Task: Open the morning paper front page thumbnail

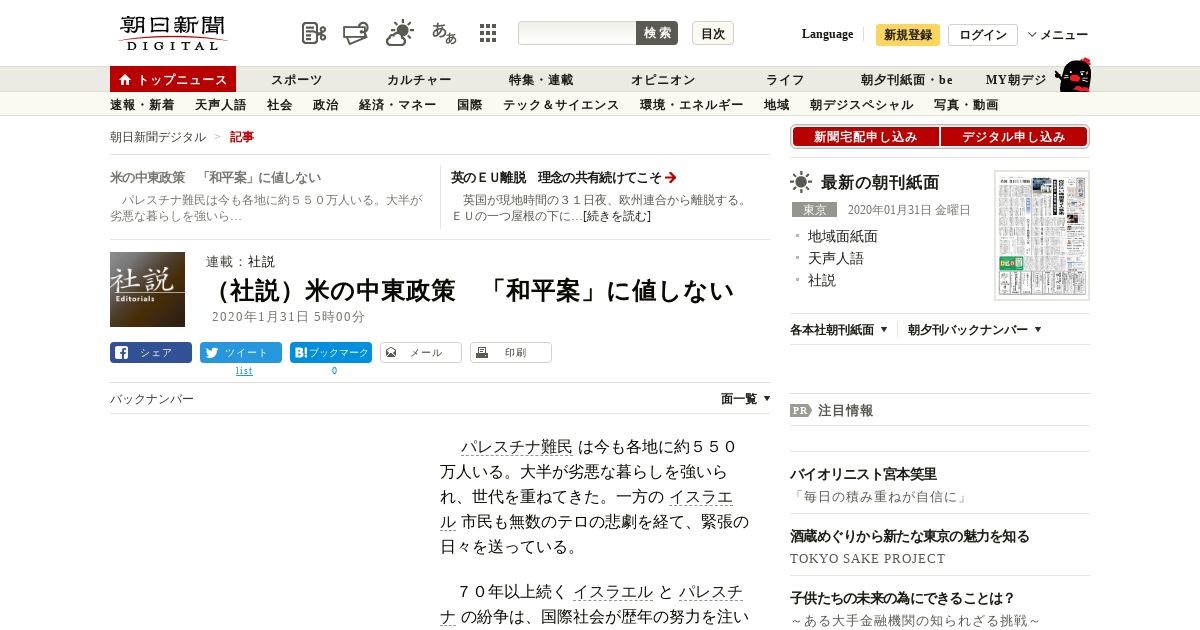Action: (x=1042, y=235)
